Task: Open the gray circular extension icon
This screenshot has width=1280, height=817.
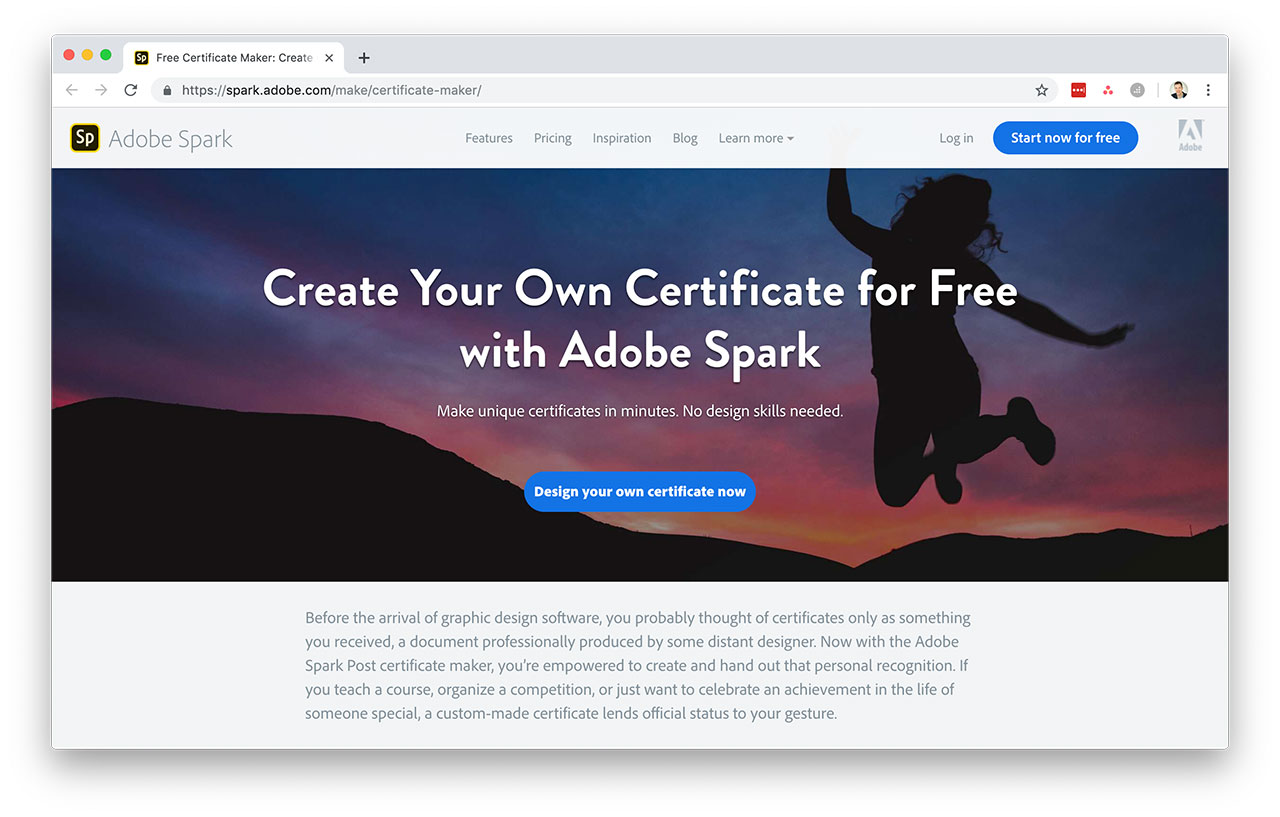Action: (x=1137, y=90)
